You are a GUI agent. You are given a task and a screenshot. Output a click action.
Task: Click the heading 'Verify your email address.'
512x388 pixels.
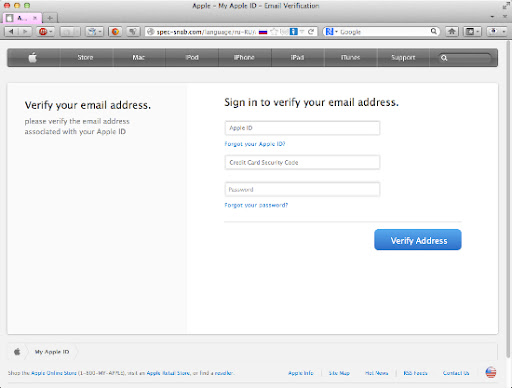(88, 105)
